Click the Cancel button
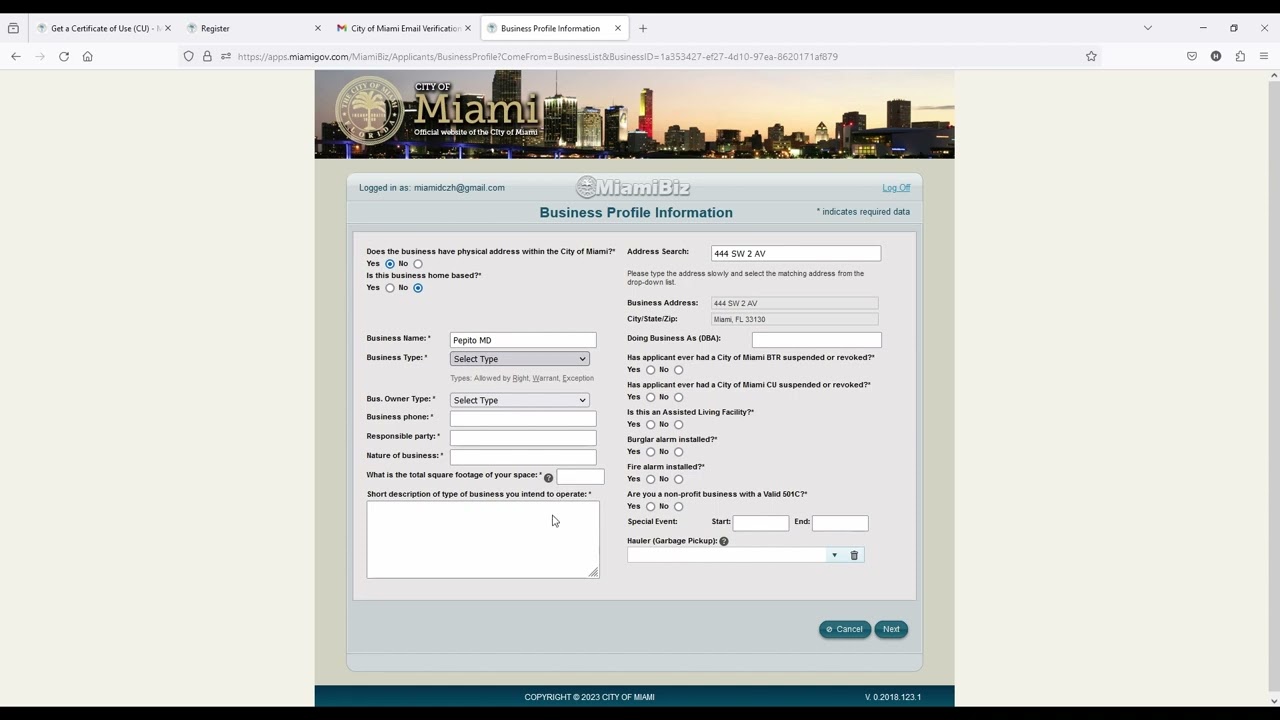This screenshot has width=1280, height=720. [x=845, y=629]
